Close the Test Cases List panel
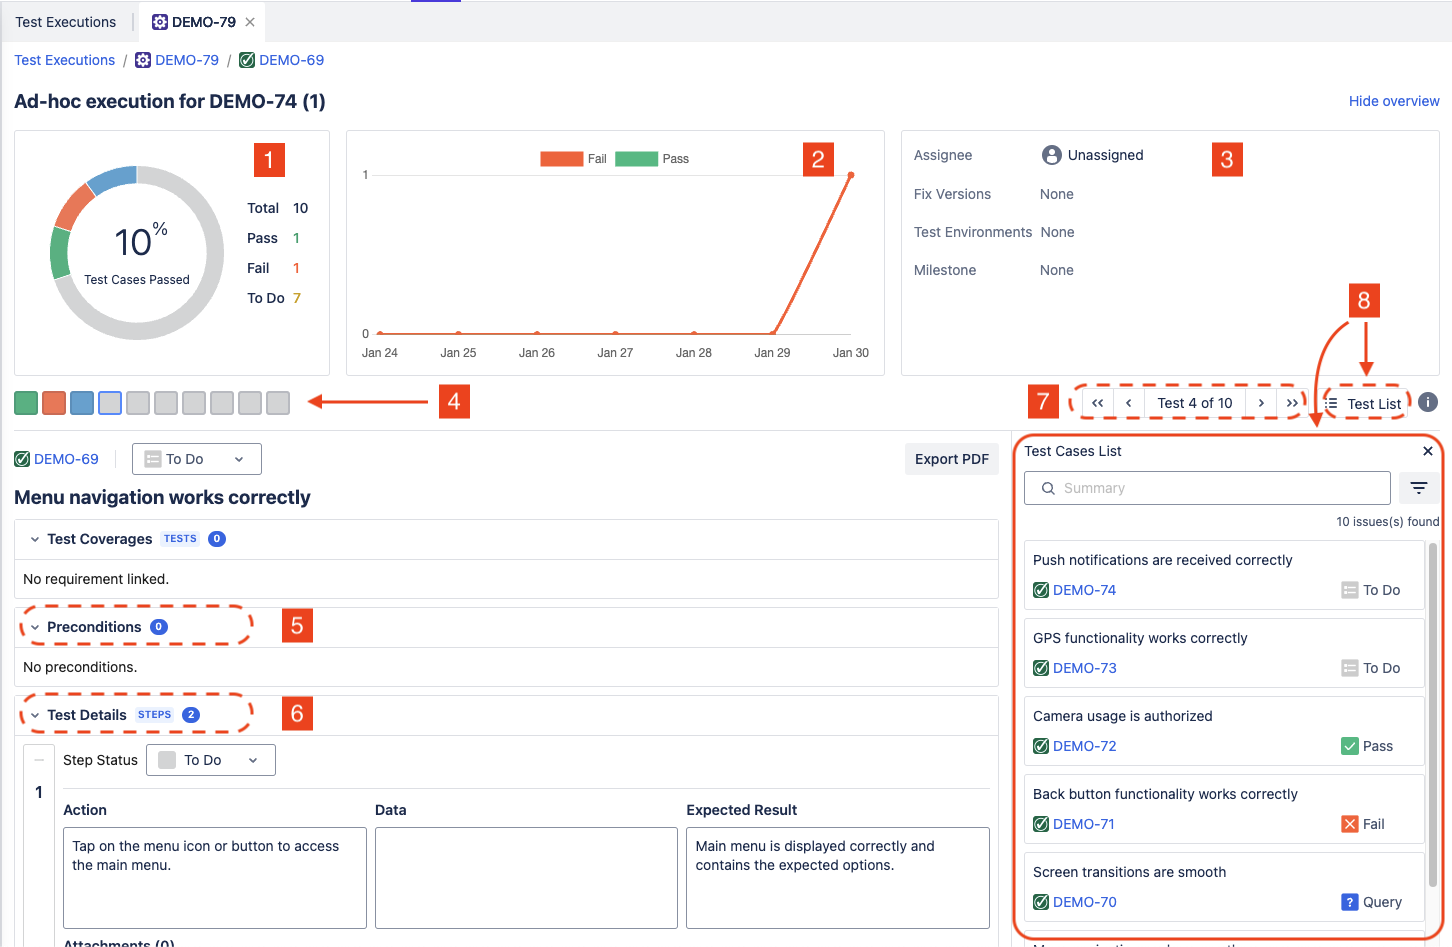Screen dimensions: 1452x947 click(1428, 451)
